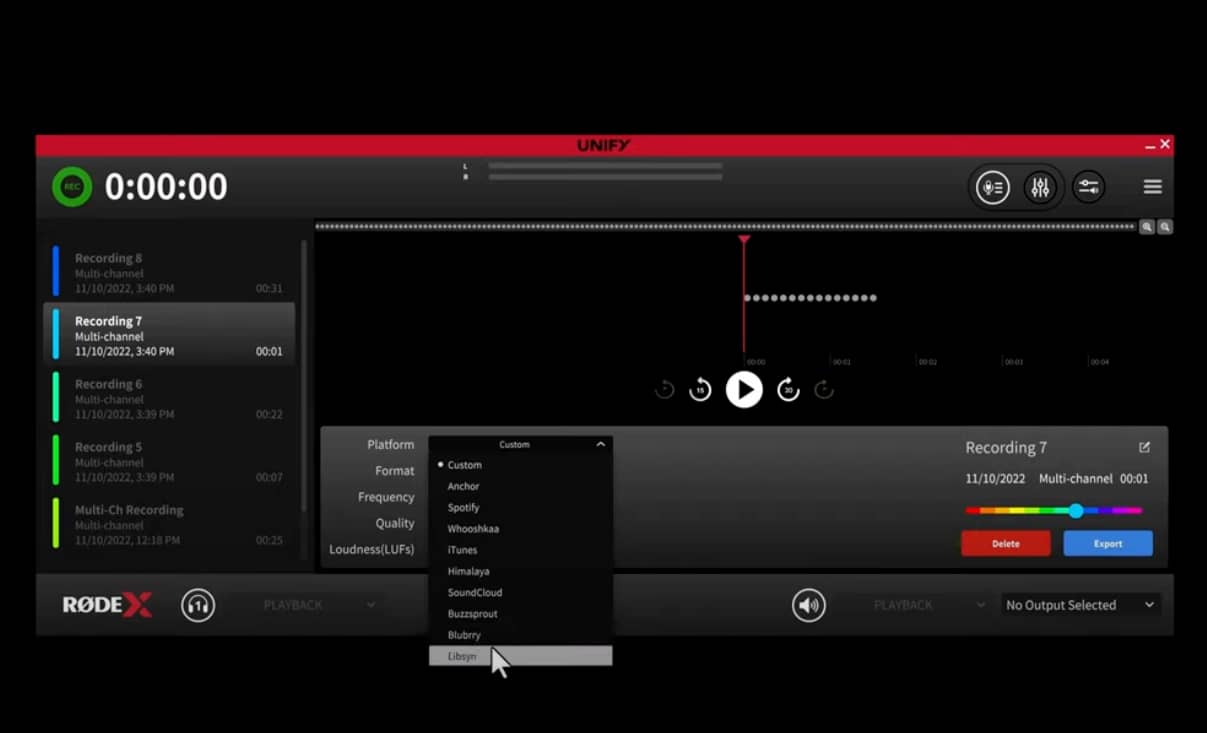The image size is (1207, 733).
Task: Click the UNIFY title in the red bar
Action: point(604,146)
